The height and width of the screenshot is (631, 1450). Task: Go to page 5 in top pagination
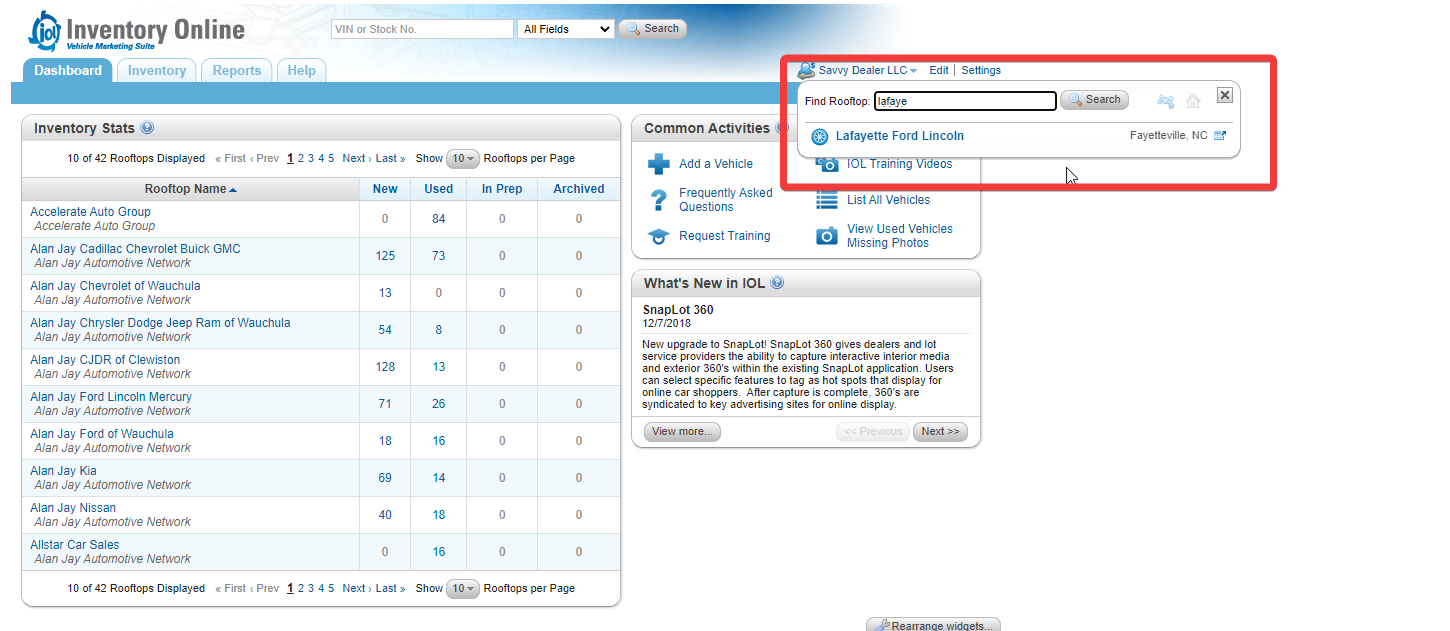point(331,158)
